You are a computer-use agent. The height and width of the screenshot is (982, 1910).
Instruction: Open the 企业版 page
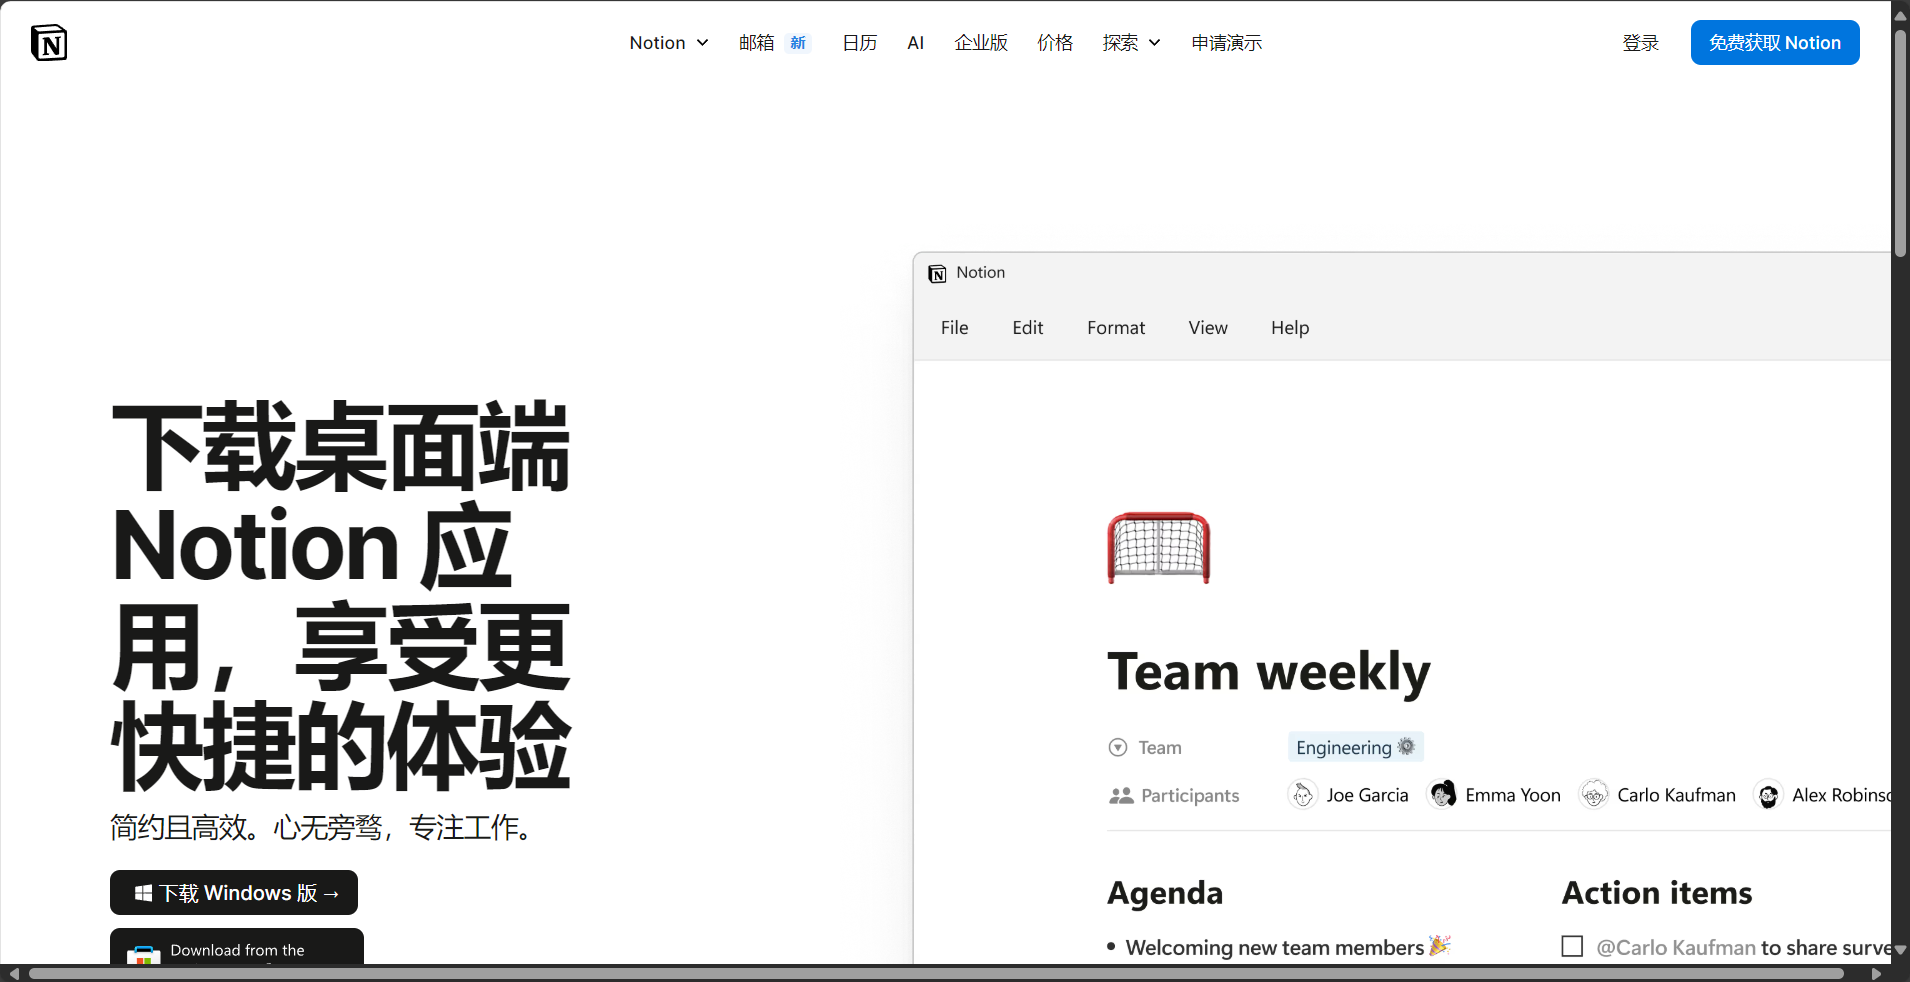point(981,43)
